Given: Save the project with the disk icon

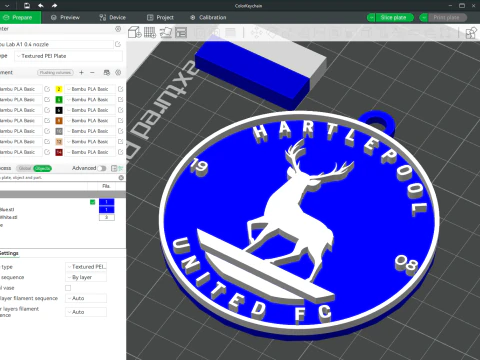Looking at the screenshot, I should click(27, 6).
